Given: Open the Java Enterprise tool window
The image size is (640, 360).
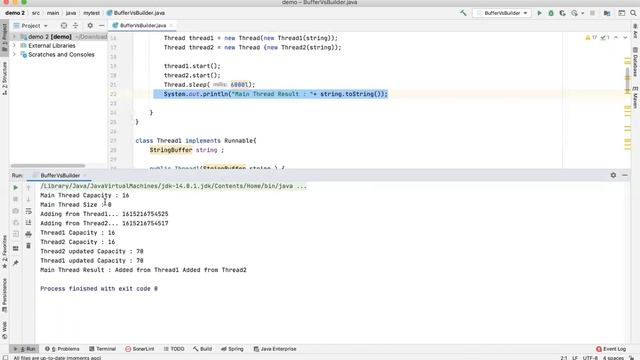Looking at the screenshot, I should (275, 349).
